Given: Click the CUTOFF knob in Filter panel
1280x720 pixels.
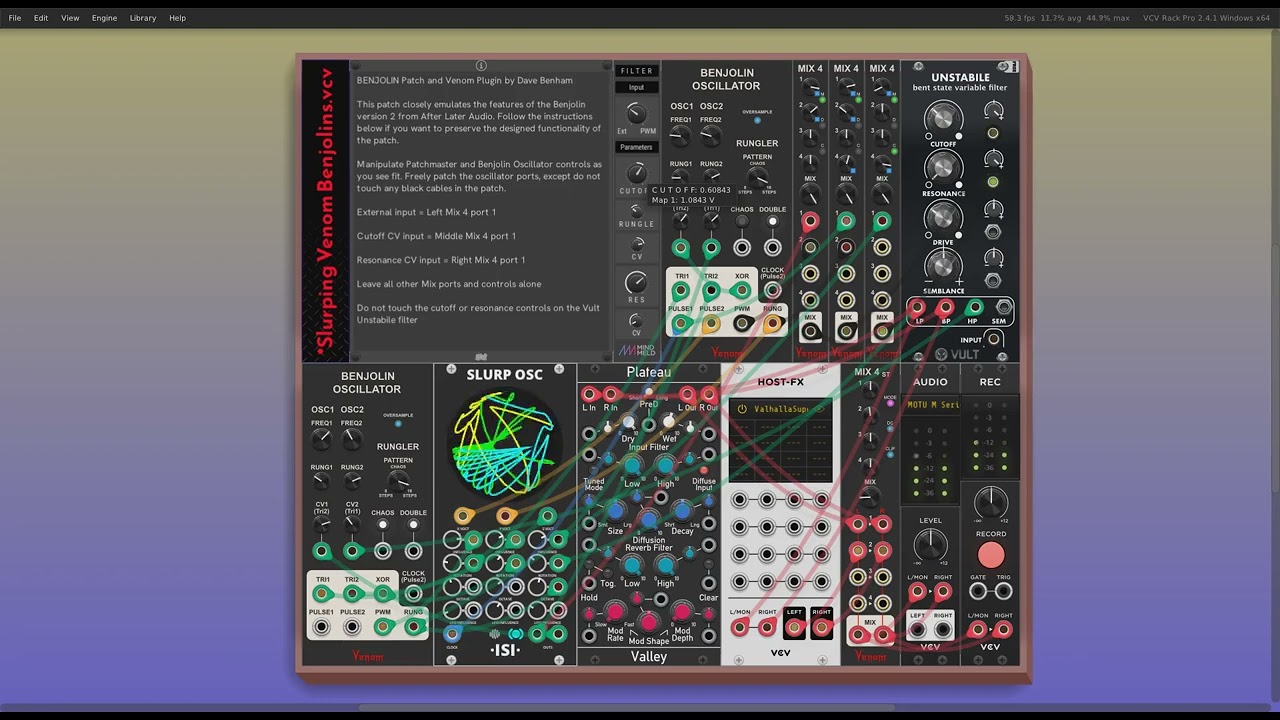Looking at the screenshot, I should point(636,174).
